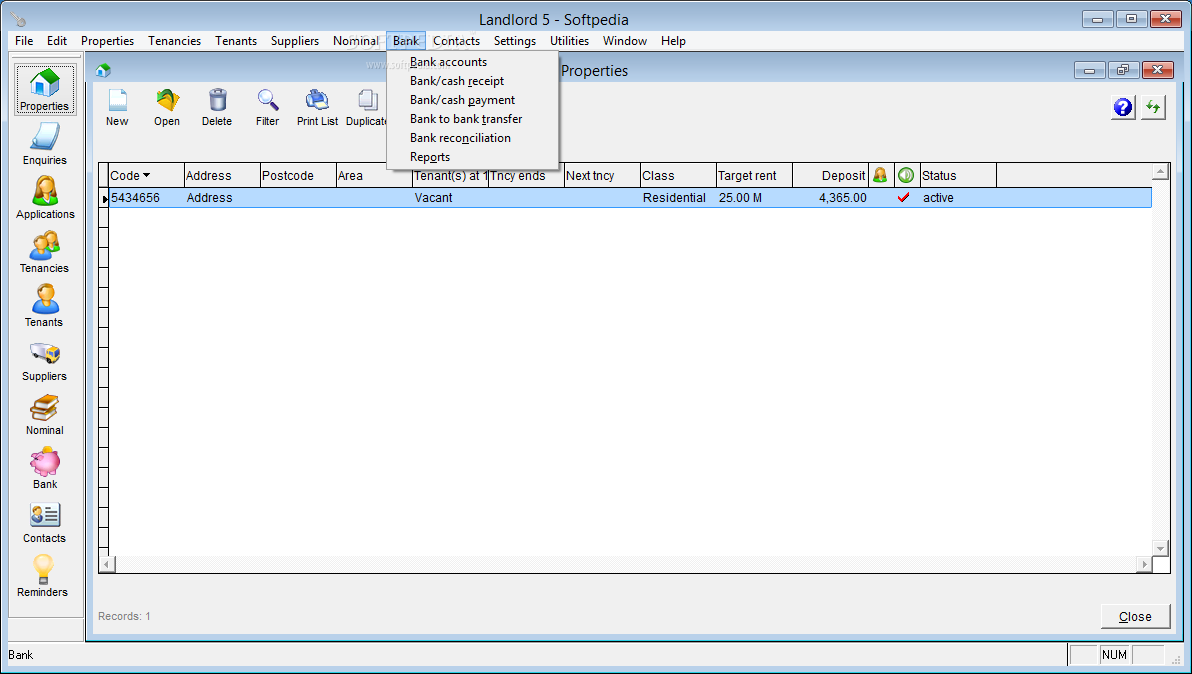Choose Bank/cash payment from menu
This screenshot has height=674, width=1192.
pos(462,100)
